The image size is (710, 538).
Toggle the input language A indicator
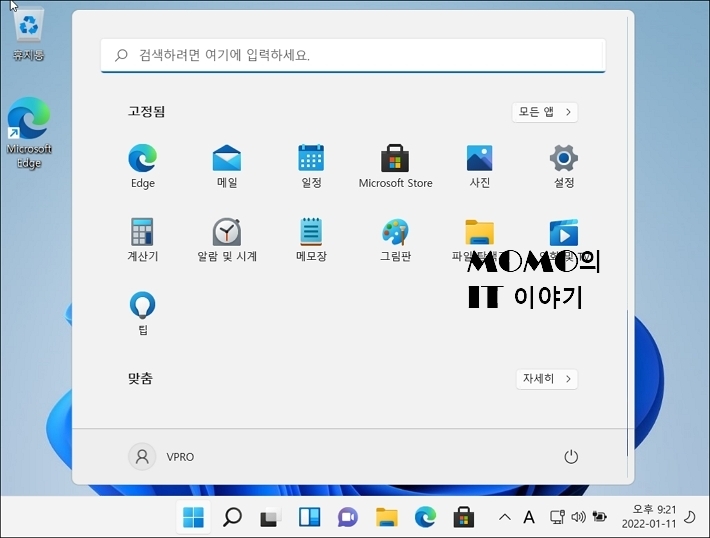coord(529,517)
